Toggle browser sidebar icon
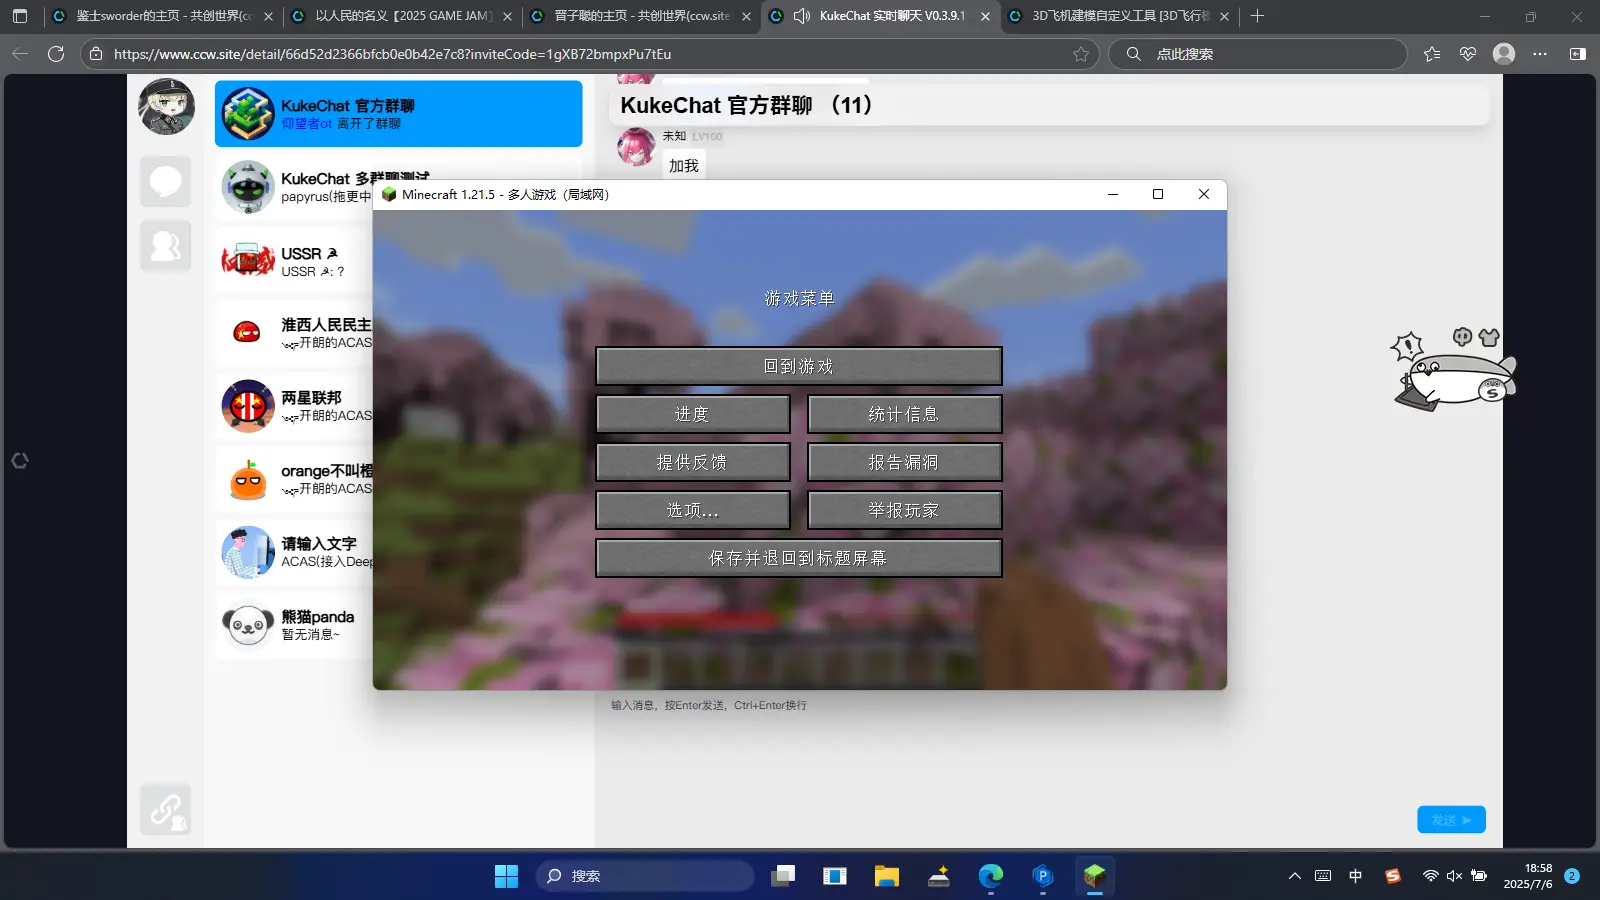The height and width of the screenshot is (900, 1600). point(1578,54)
